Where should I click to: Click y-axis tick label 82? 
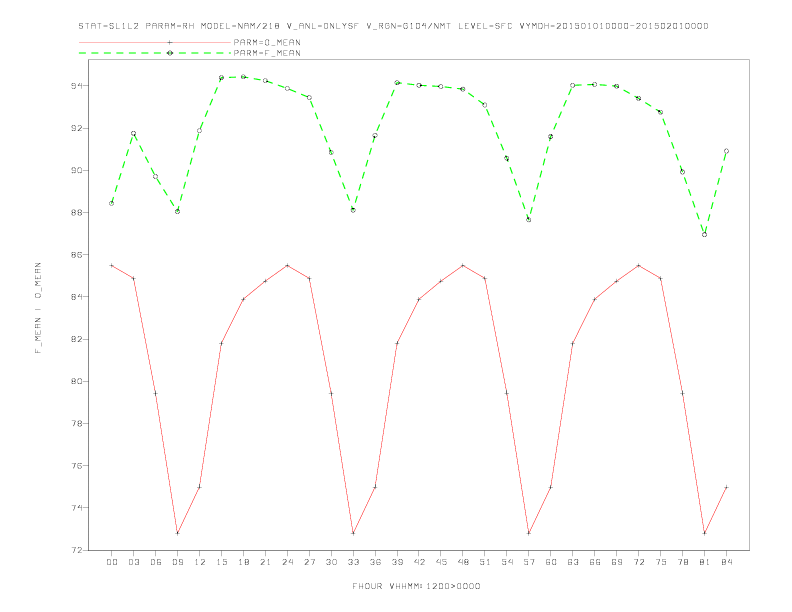[77, 339]
